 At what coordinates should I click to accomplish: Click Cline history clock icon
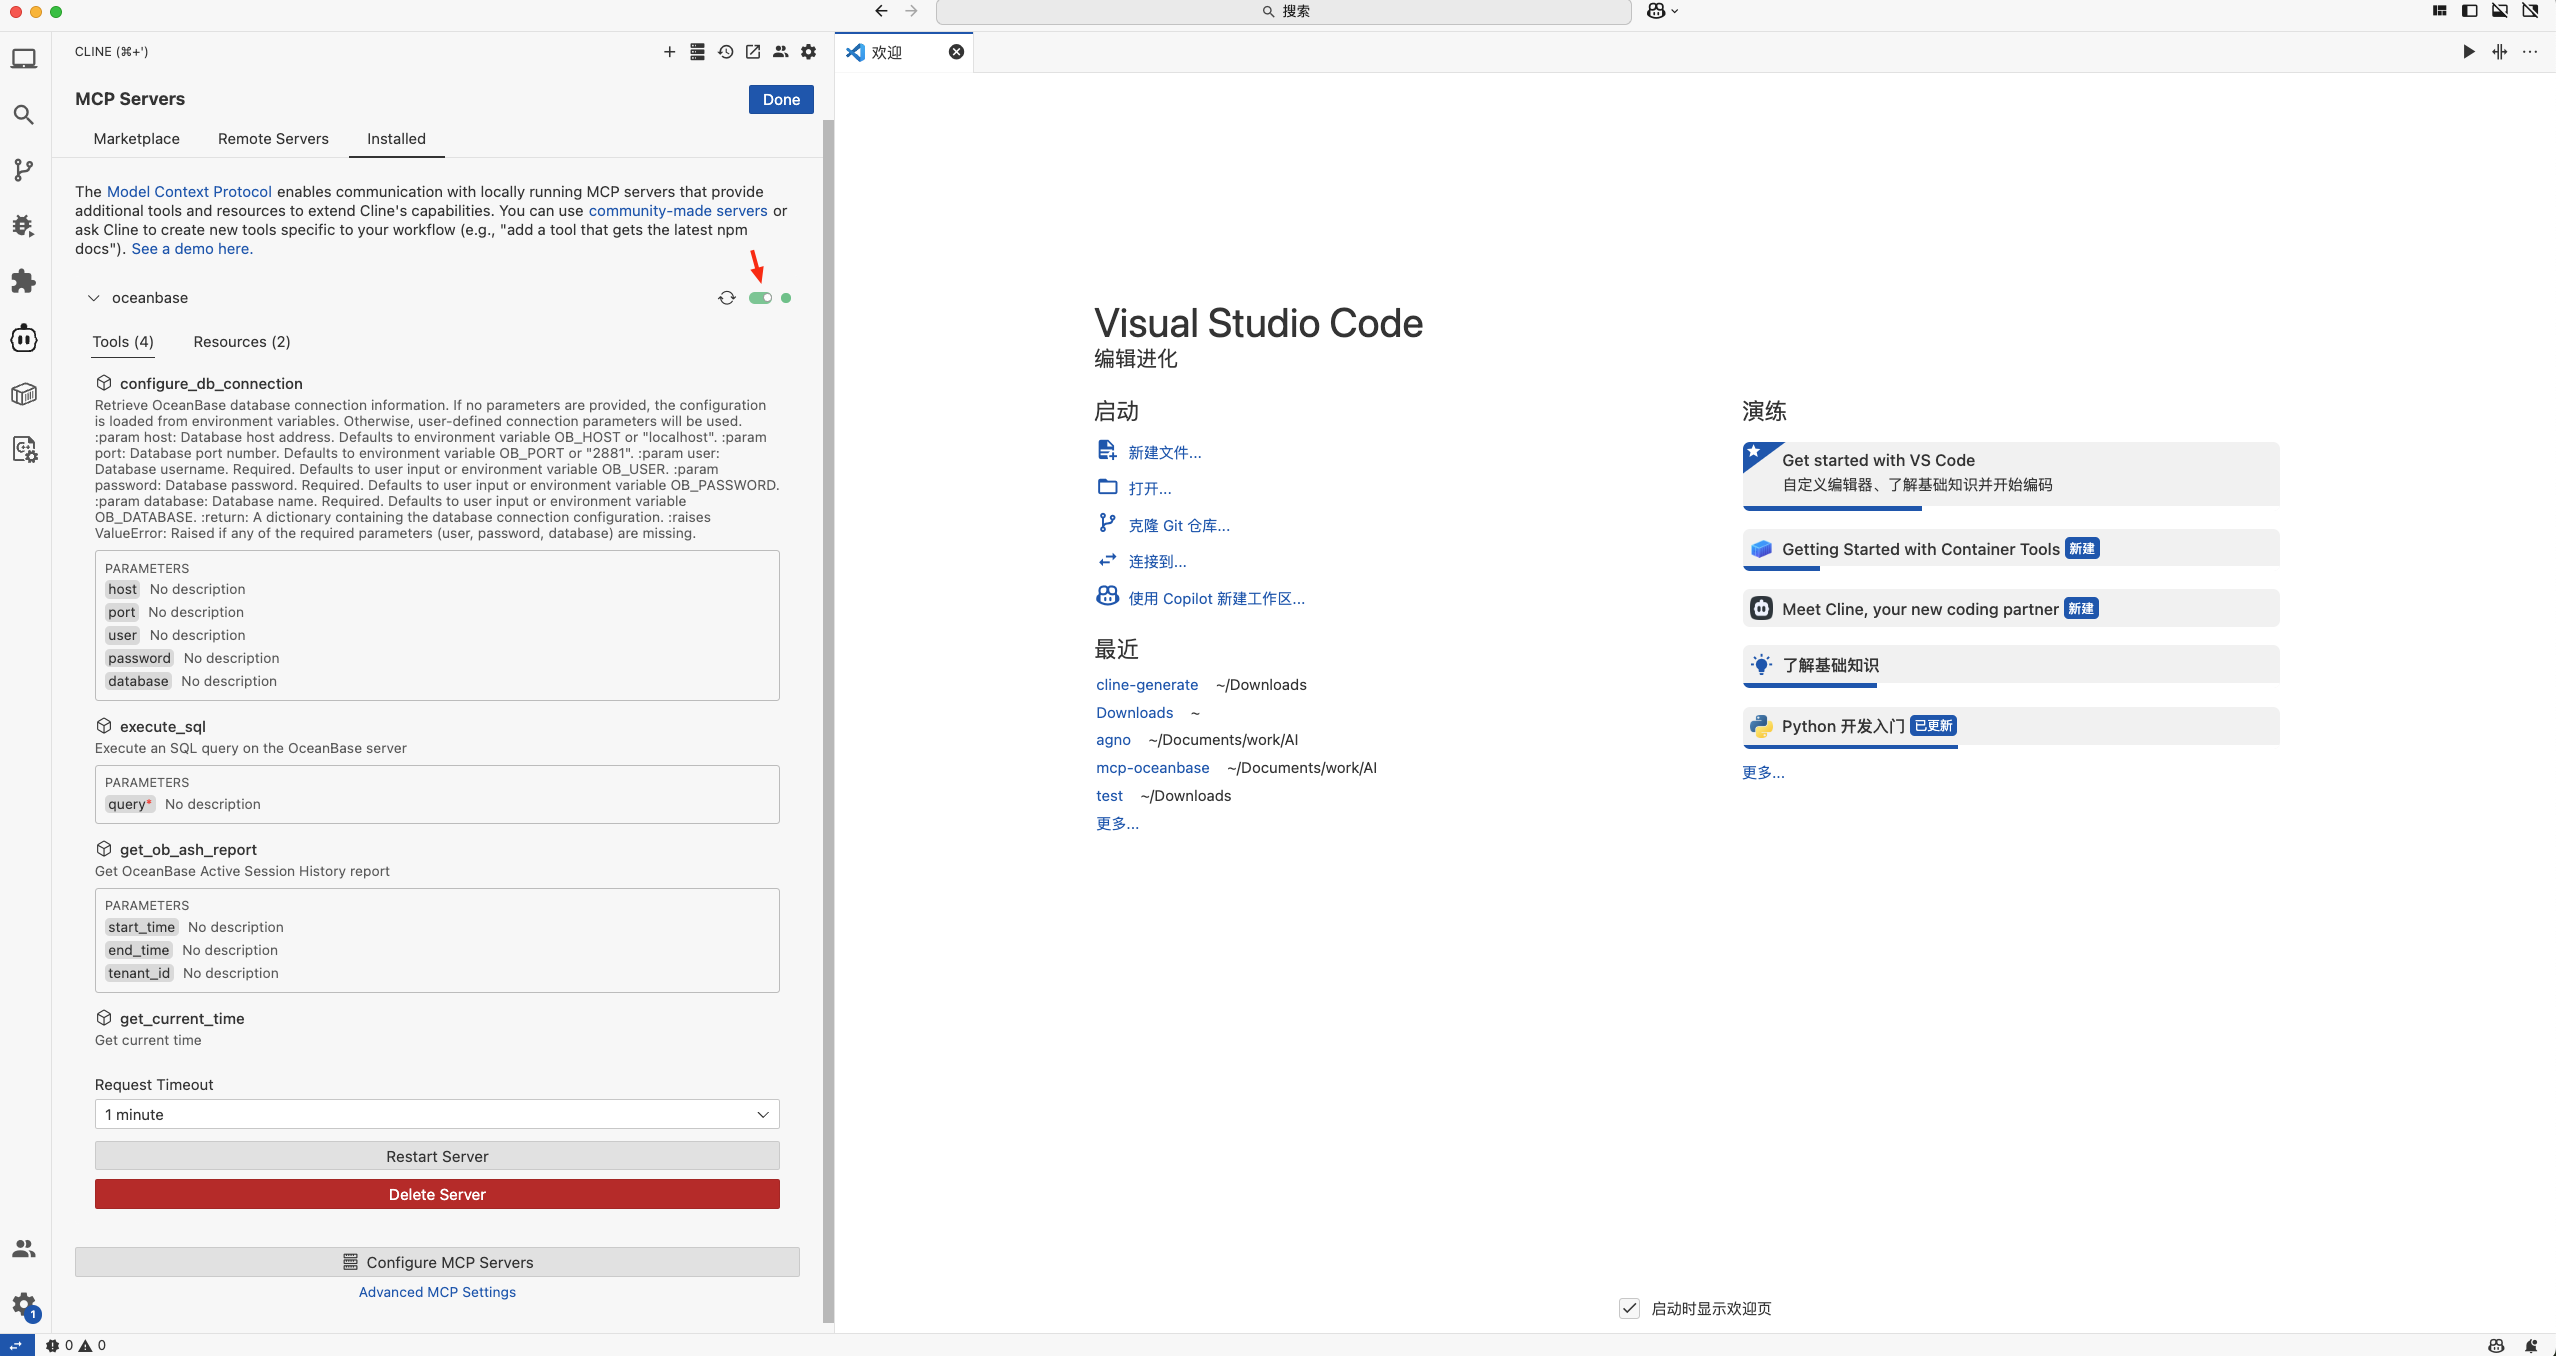[725, 52]
